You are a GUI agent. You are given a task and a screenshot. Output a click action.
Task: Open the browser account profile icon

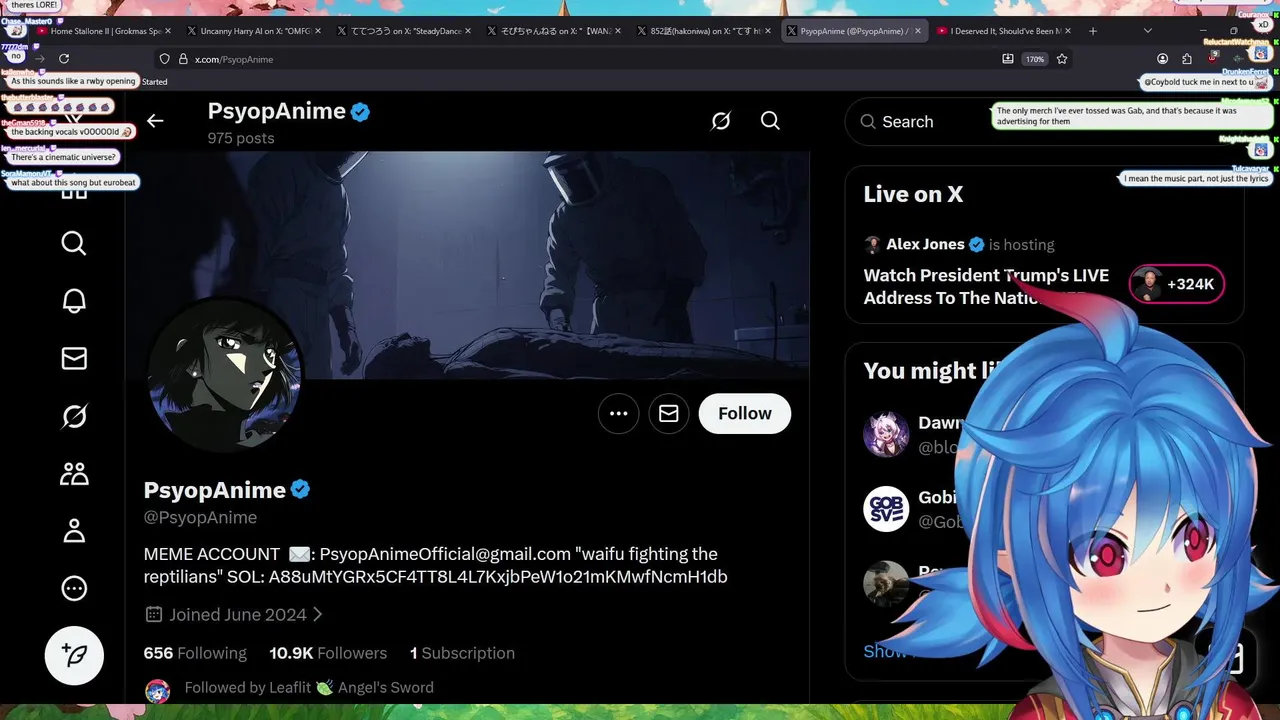1162,59
